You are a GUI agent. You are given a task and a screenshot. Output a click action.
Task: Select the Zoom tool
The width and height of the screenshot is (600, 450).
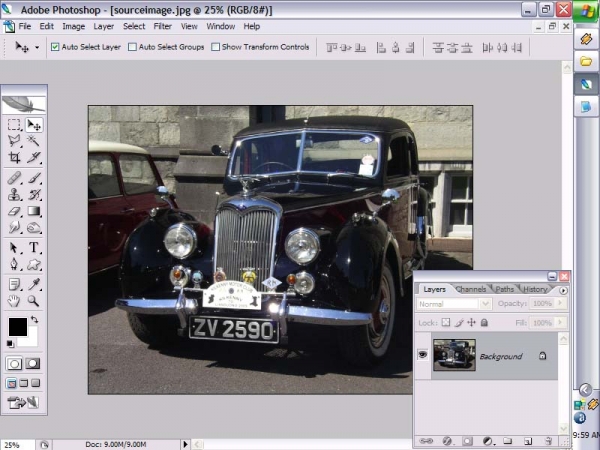coord(34,301)
